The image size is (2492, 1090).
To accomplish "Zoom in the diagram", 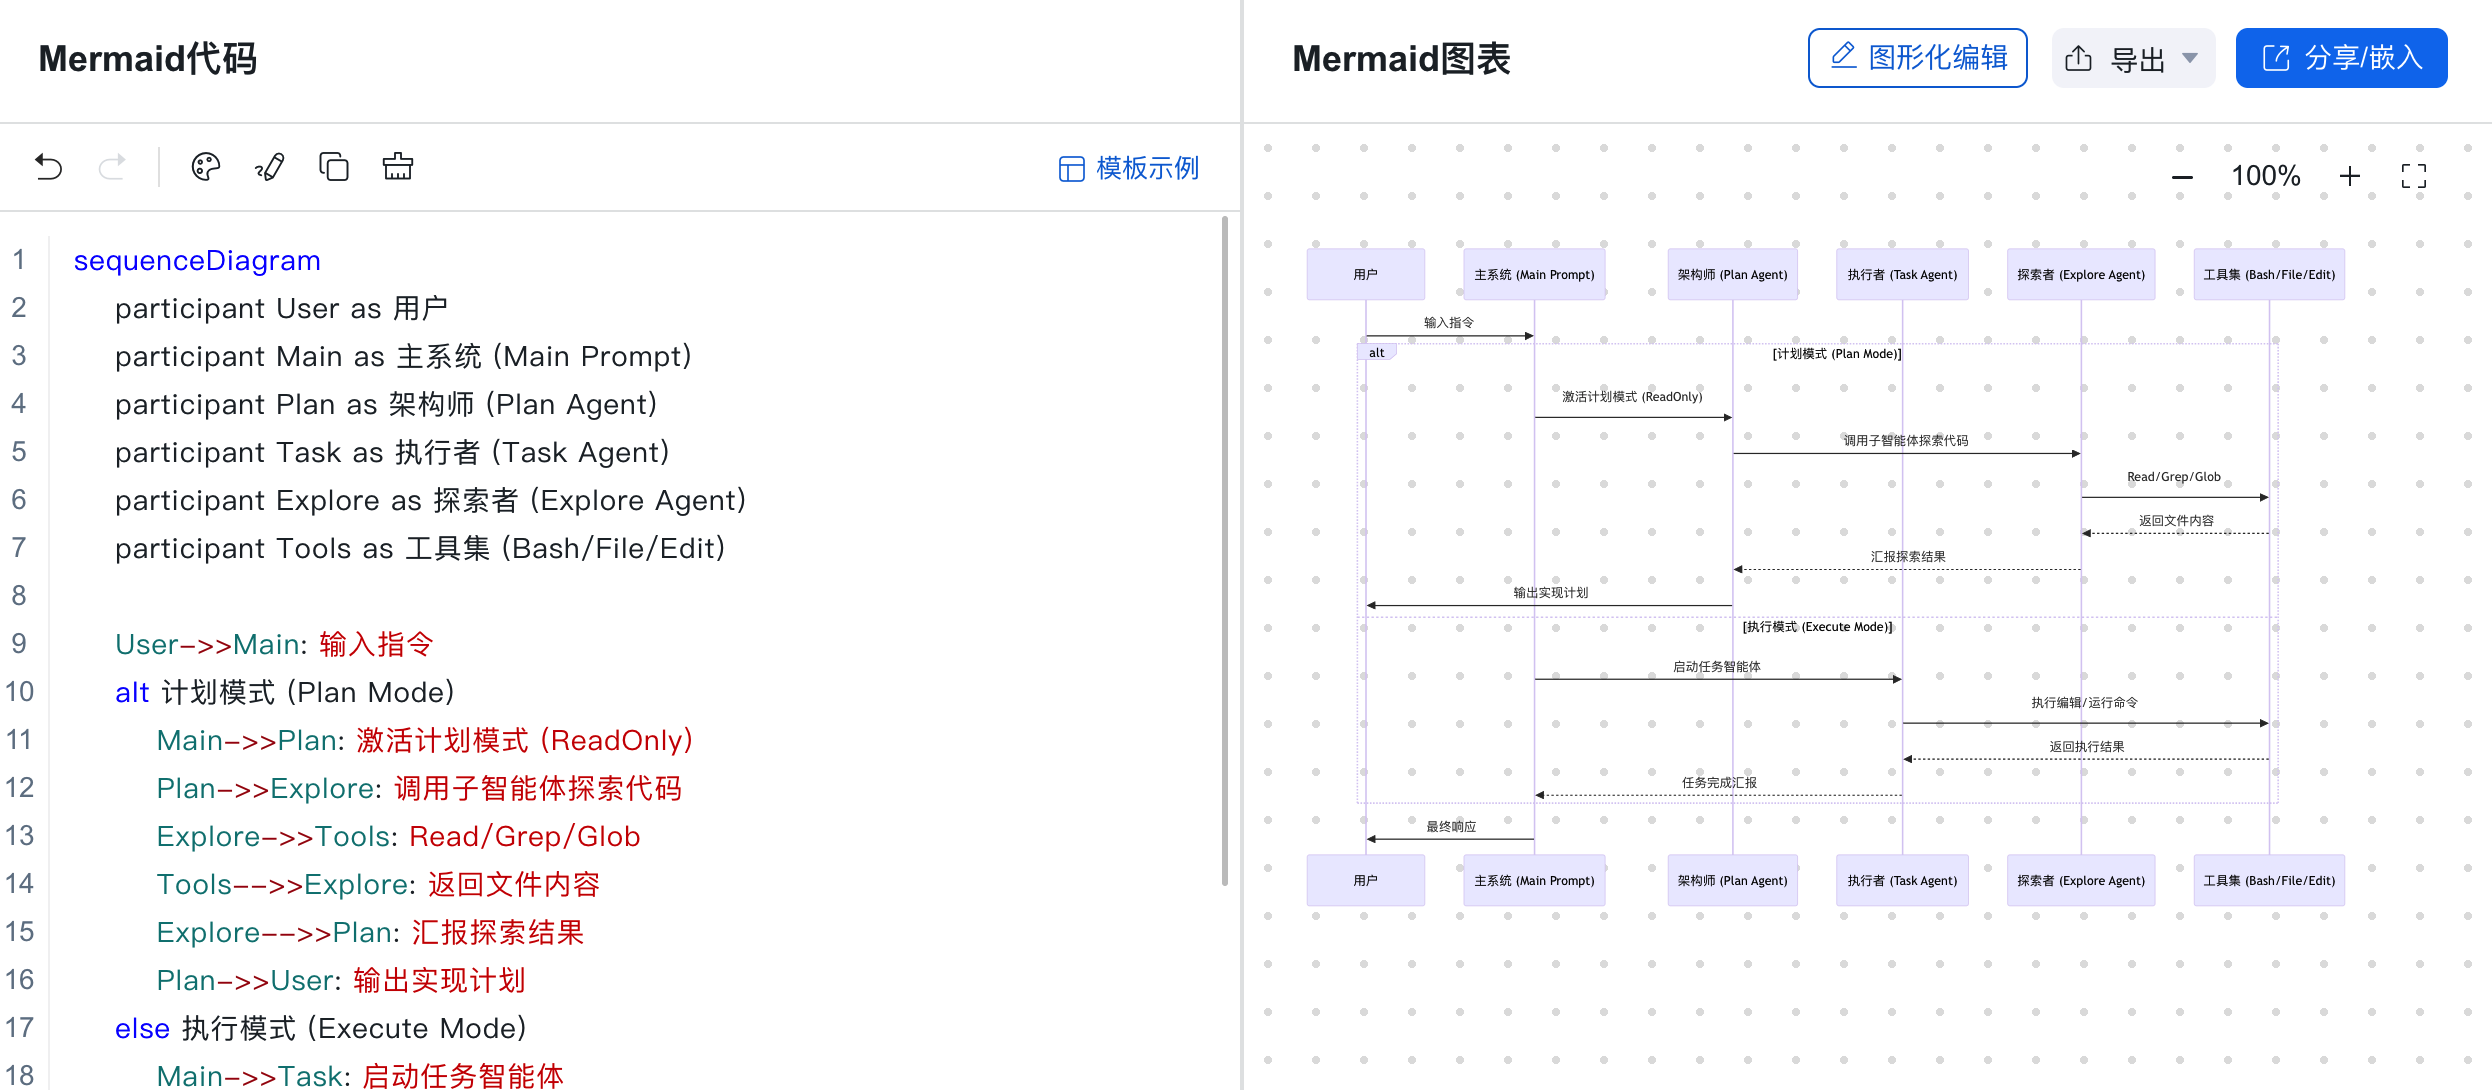I will click(2350, 177).
